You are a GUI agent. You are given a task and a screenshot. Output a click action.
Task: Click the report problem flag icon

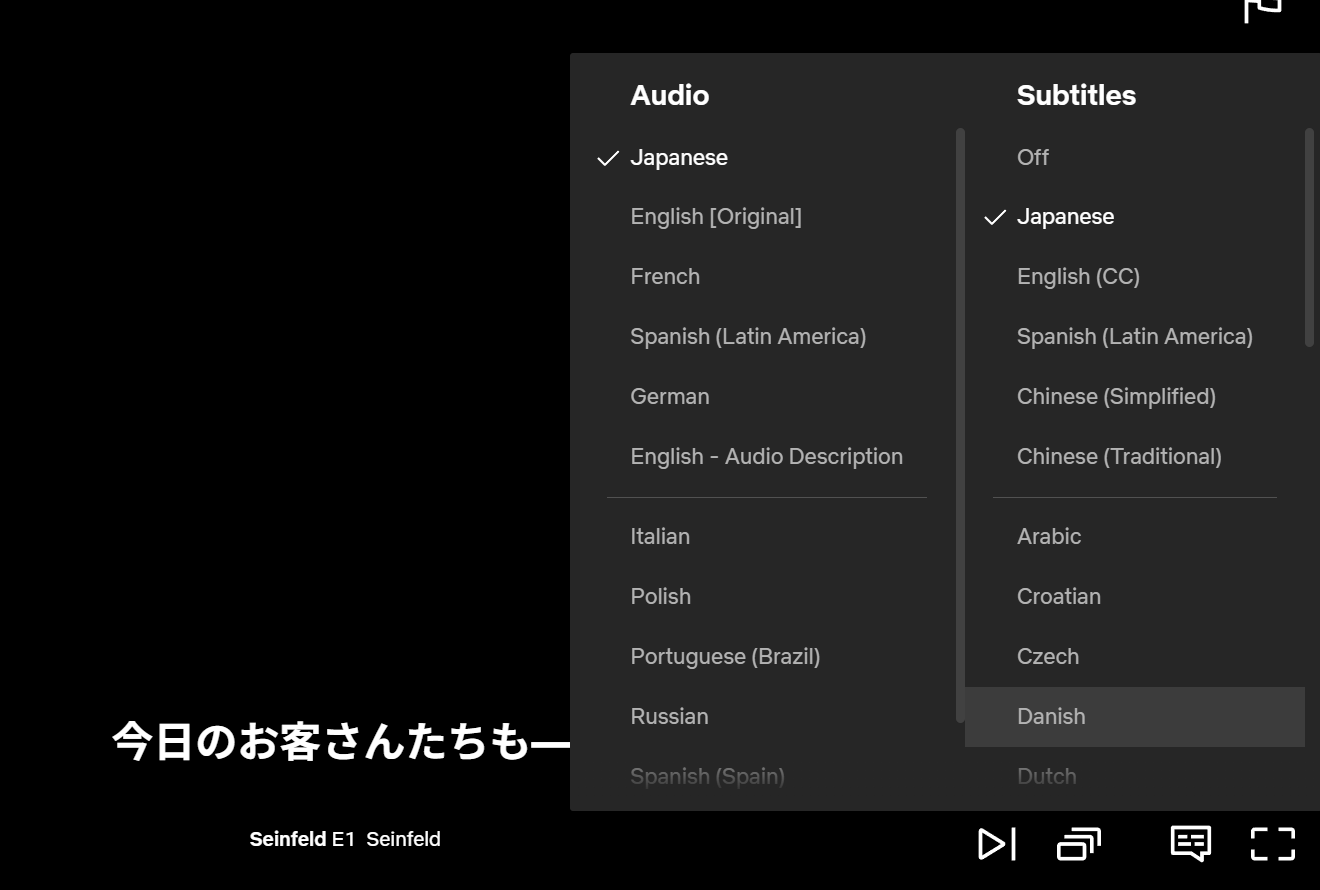click(1263, 9)
